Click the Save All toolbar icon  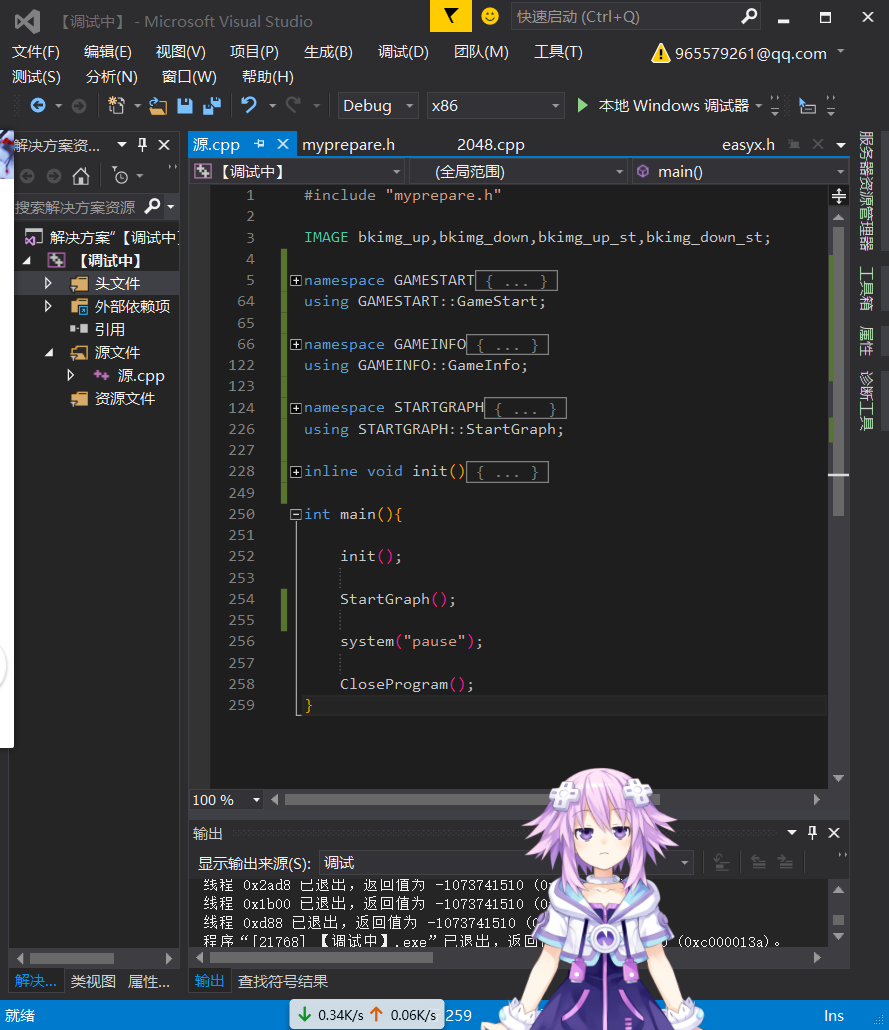[x=211, y=106]
